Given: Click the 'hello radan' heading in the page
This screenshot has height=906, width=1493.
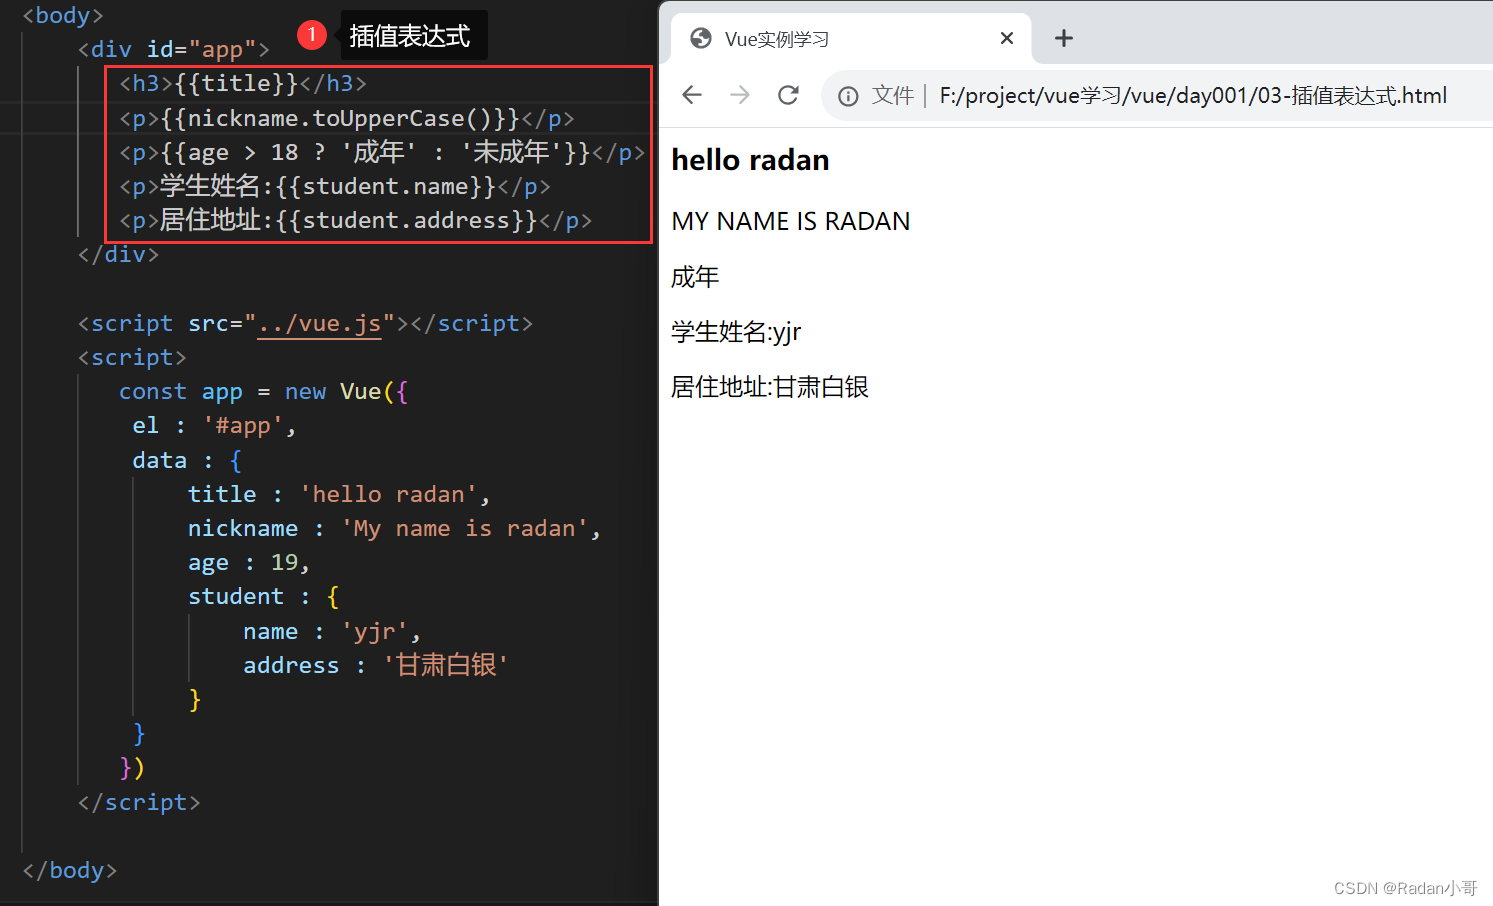Looking at the screenshot, I should (x=750, y=160).
